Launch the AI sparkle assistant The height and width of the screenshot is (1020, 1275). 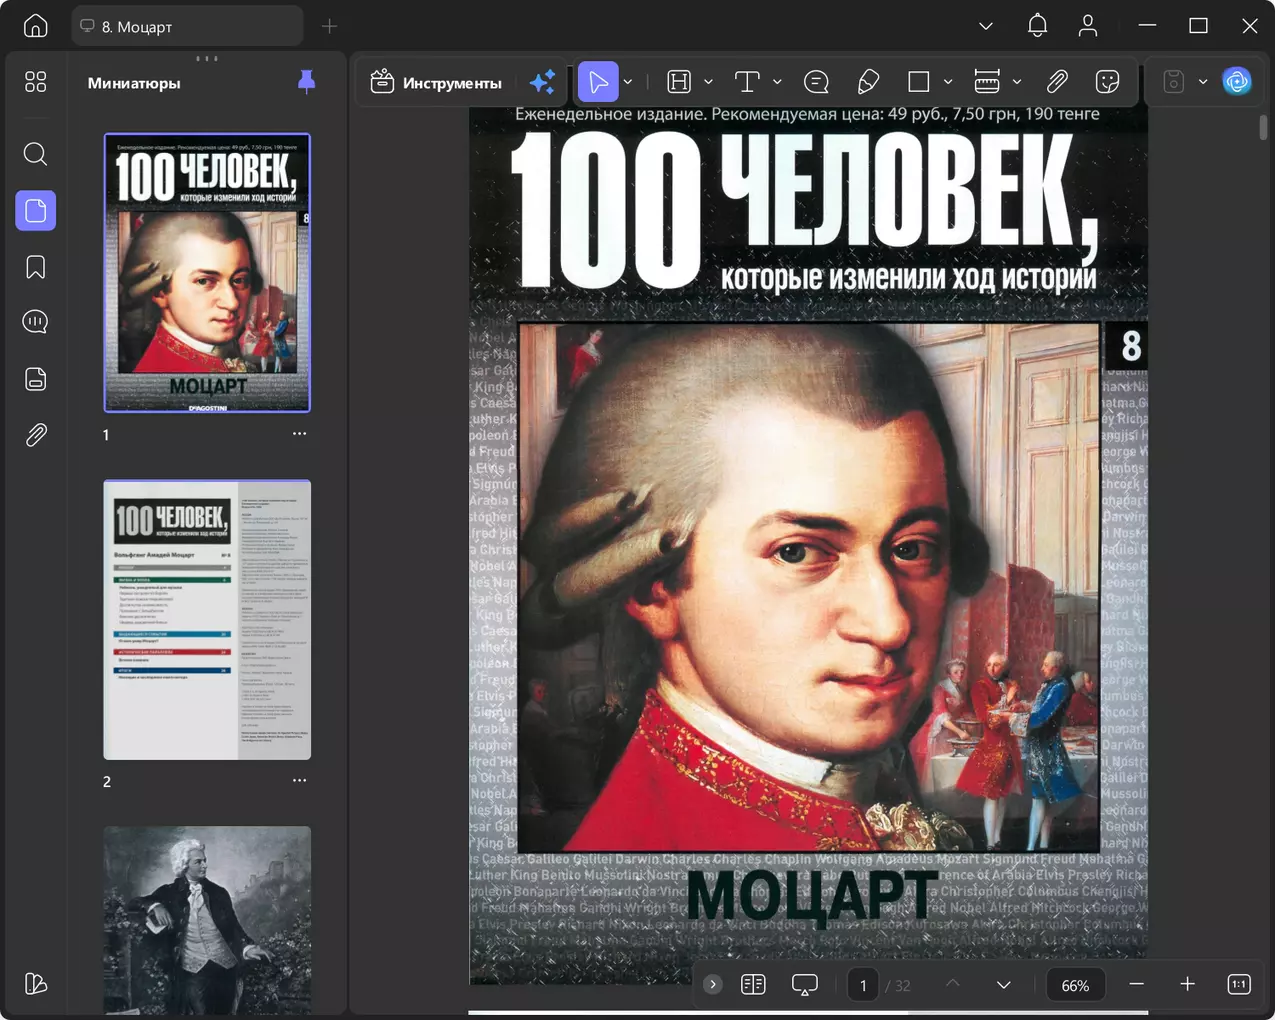543,82
